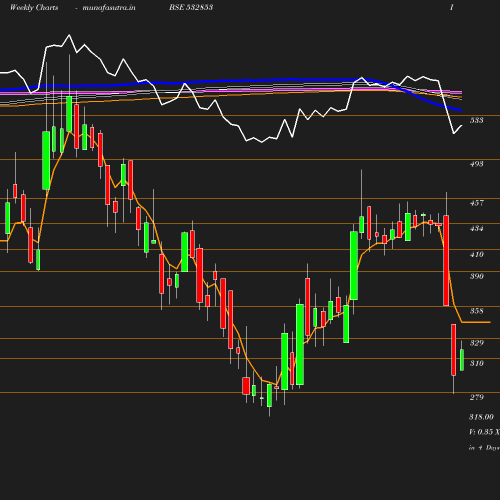Click the 434 price axis label
500x500 pixels.
(x=476, y=228)
